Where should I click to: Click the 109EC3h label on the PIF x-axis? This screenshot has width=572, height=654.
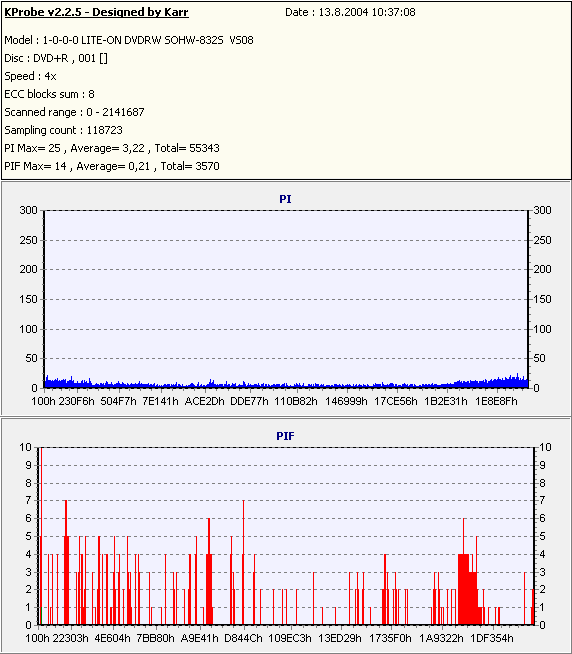(290, 638)
